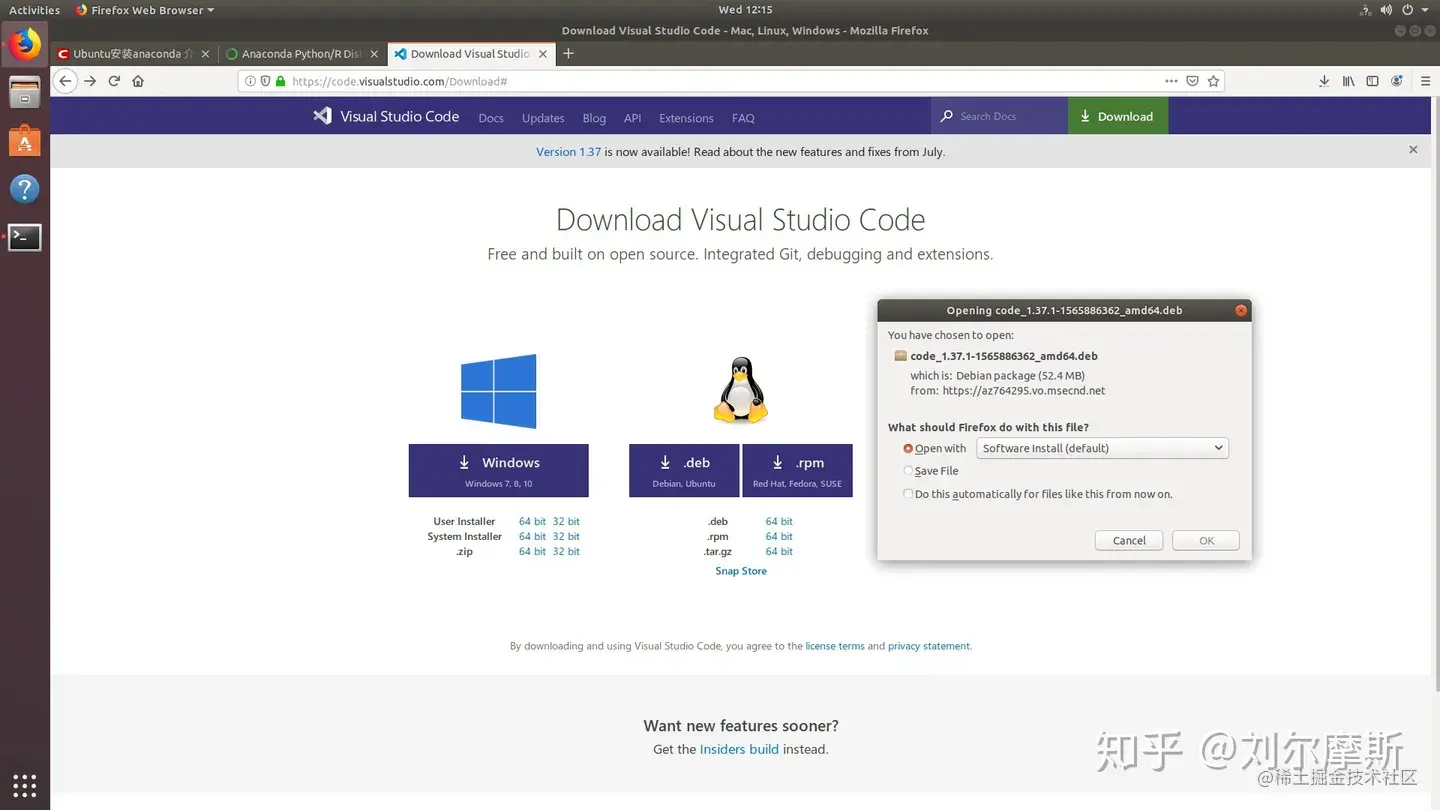1440x810 pixels.
Task: Open the FAQ nav item
Action: click(743, 118)
